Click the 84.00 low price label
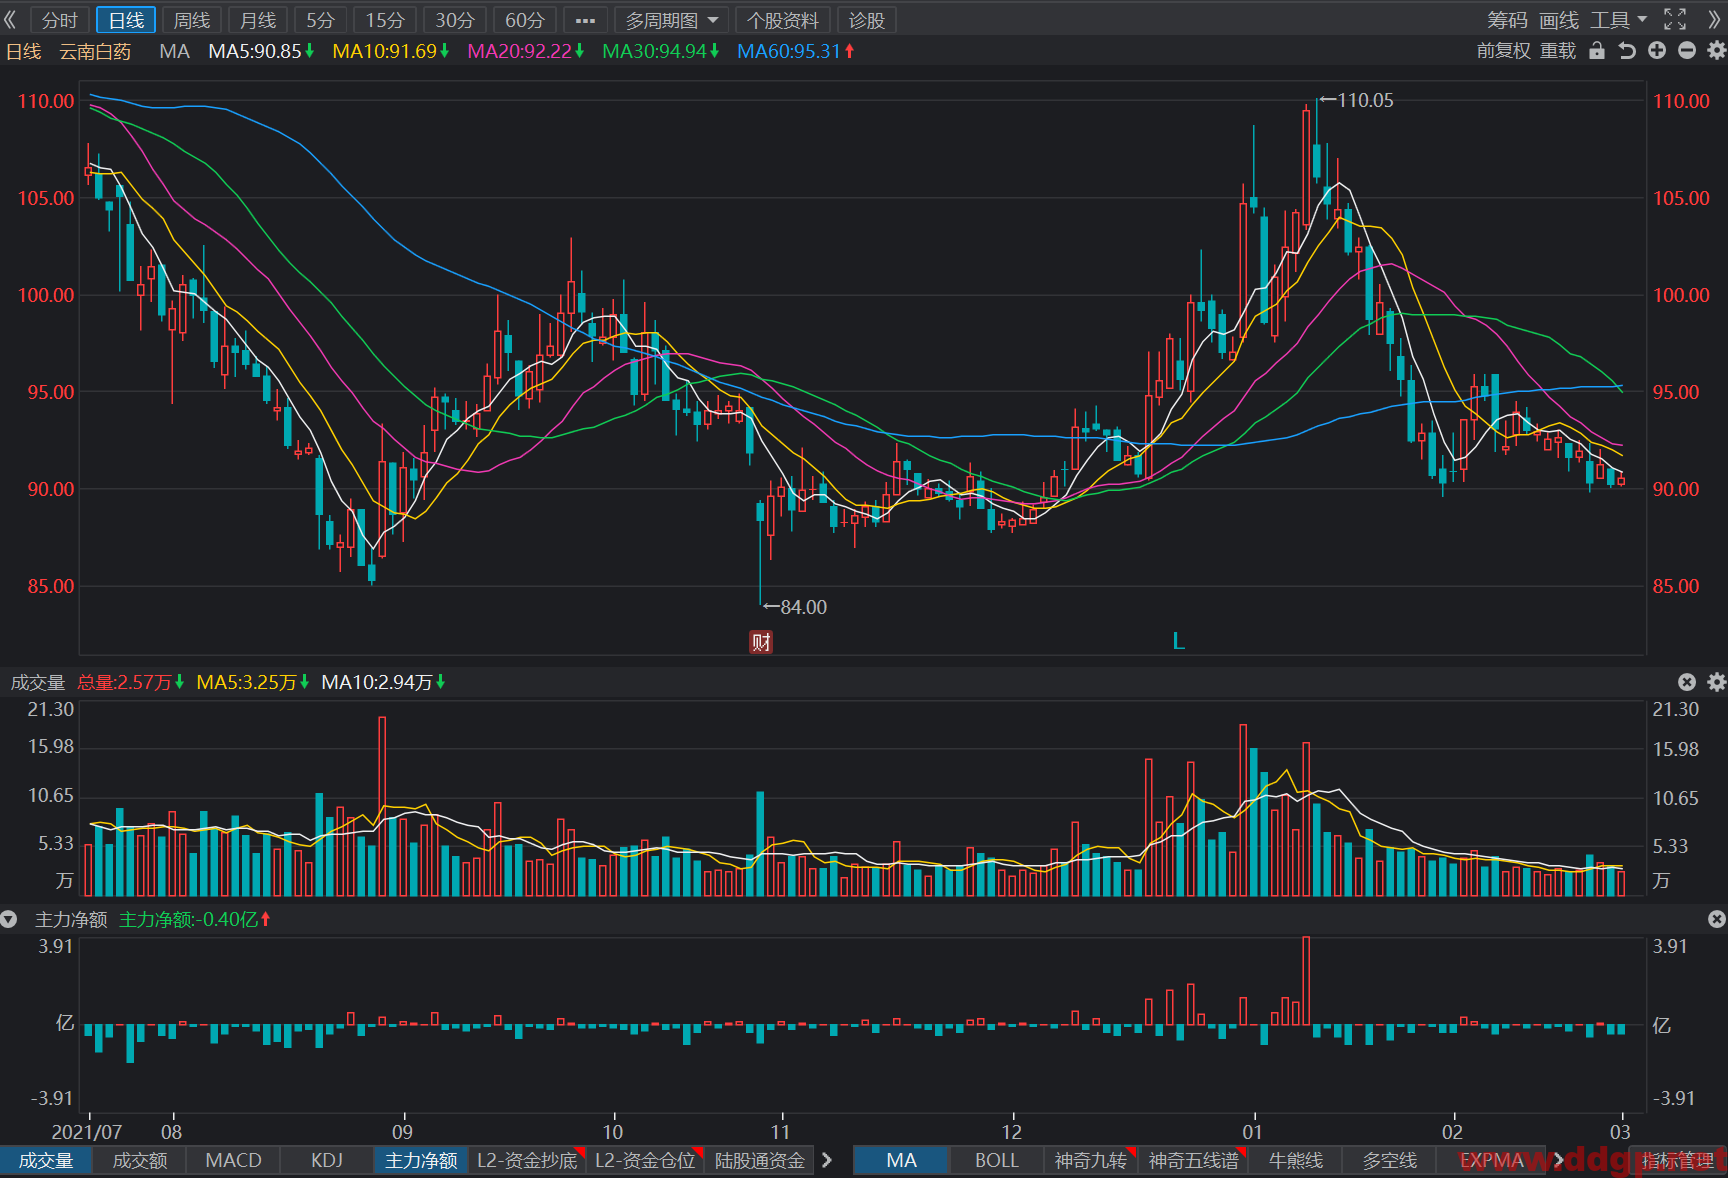 [803, 607]
